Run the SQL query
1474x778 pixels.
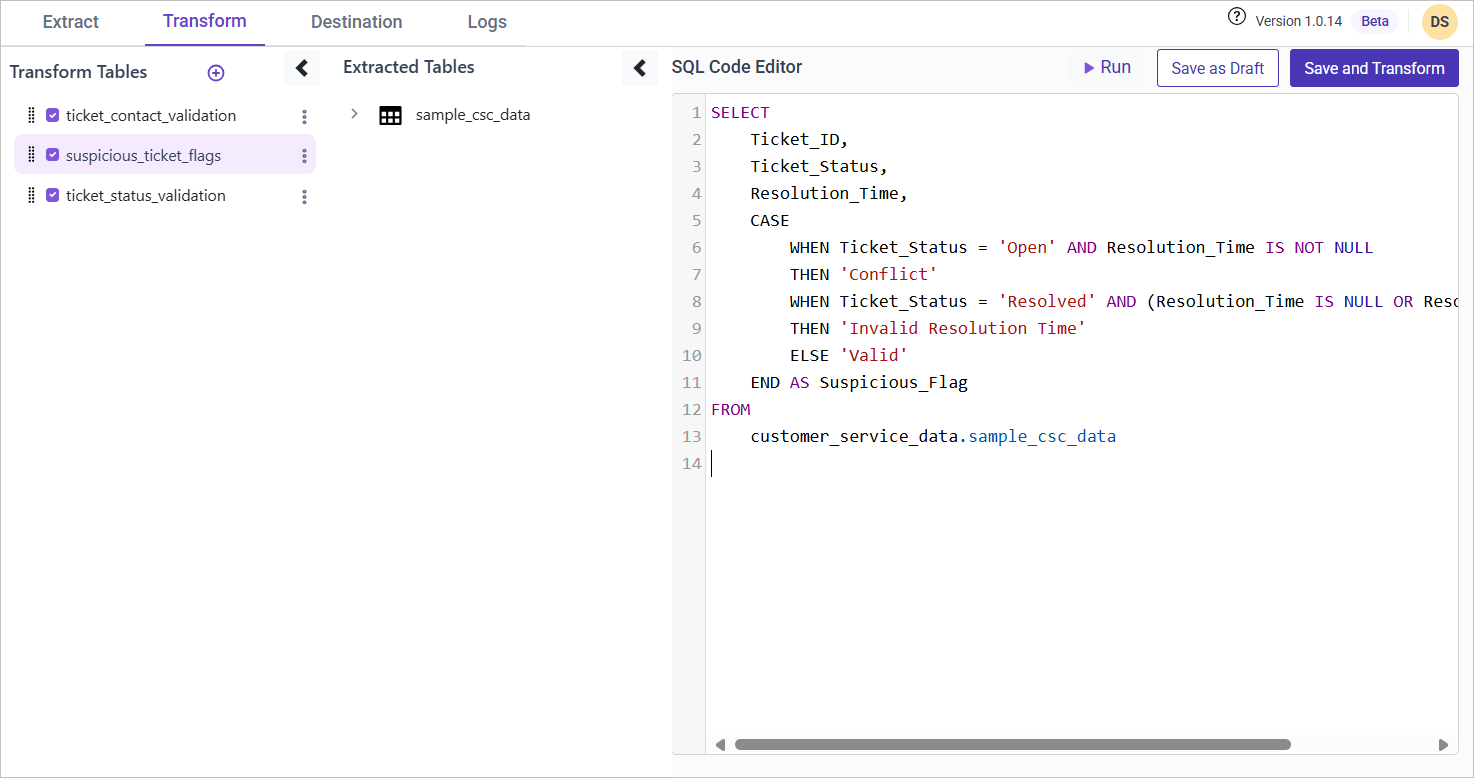point(1107,68)
